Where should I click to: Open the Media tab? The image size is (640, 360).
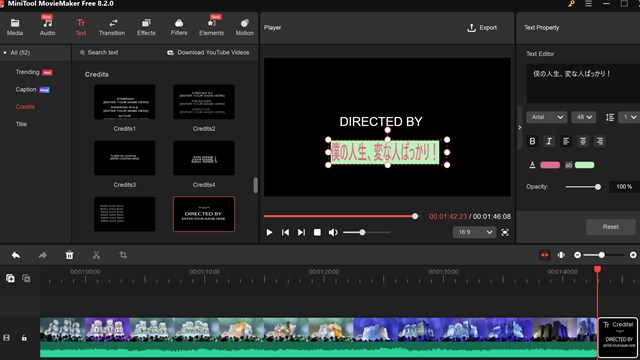coord(15,27)
